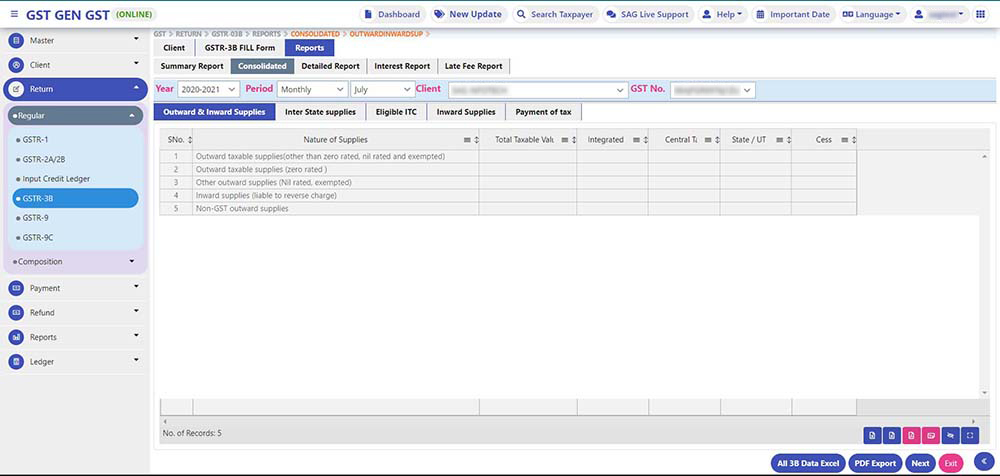Open column menu for Nature of Supplies

(x=467, y=140)
